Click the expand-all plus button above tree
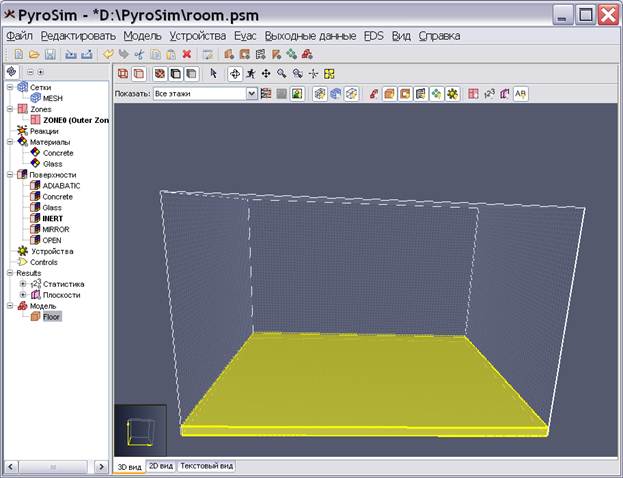 tap(40, 72)
